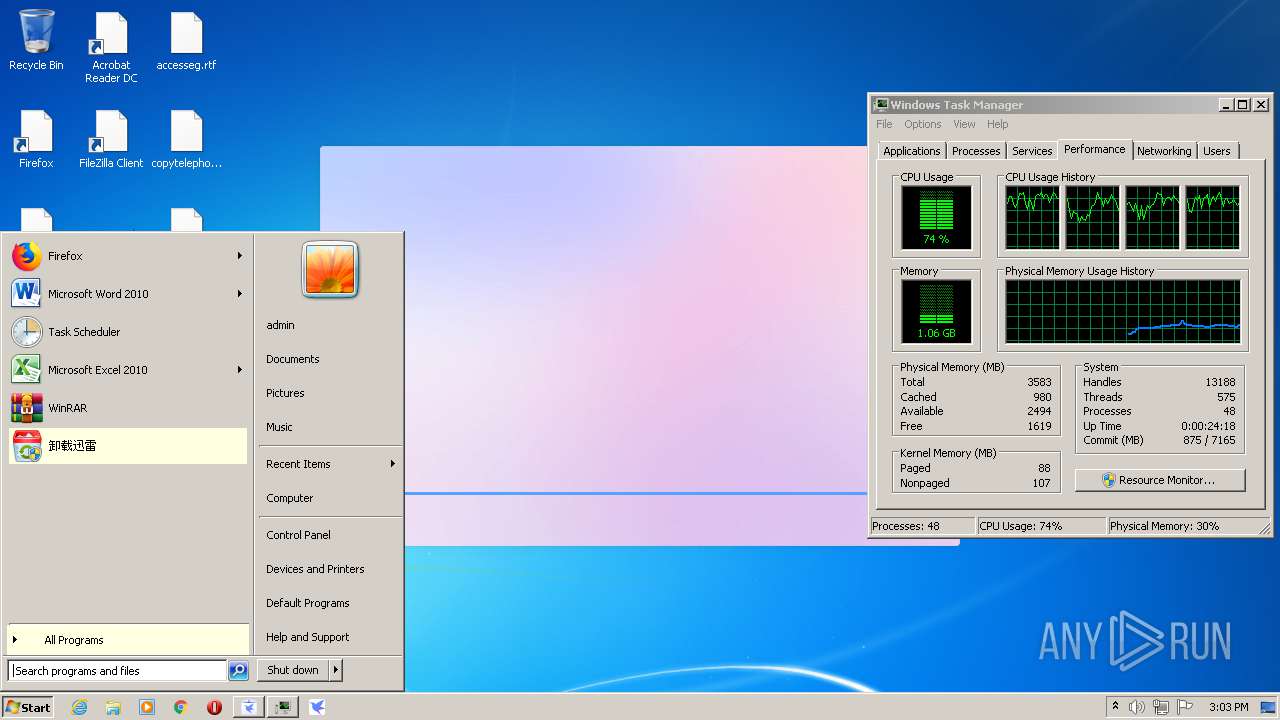Click the user account flower picture
The height and width of the screenshot is (720, 1280).
click(330, 270)
